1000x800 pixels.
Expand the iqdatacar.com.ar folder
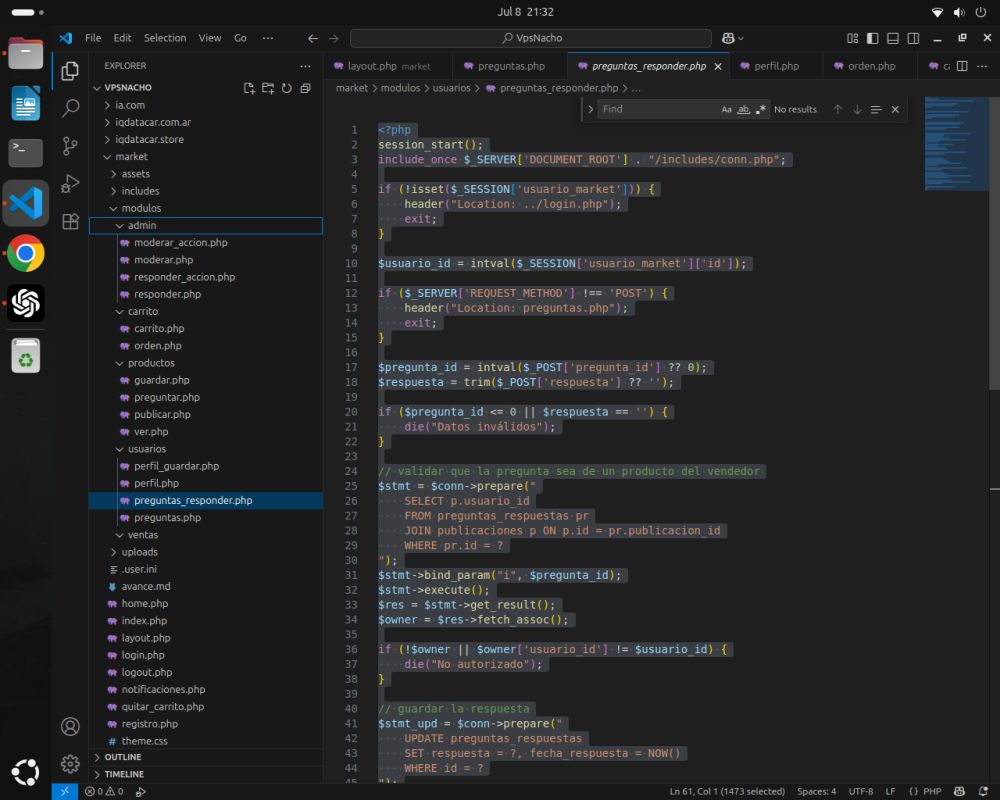[205, 122]
